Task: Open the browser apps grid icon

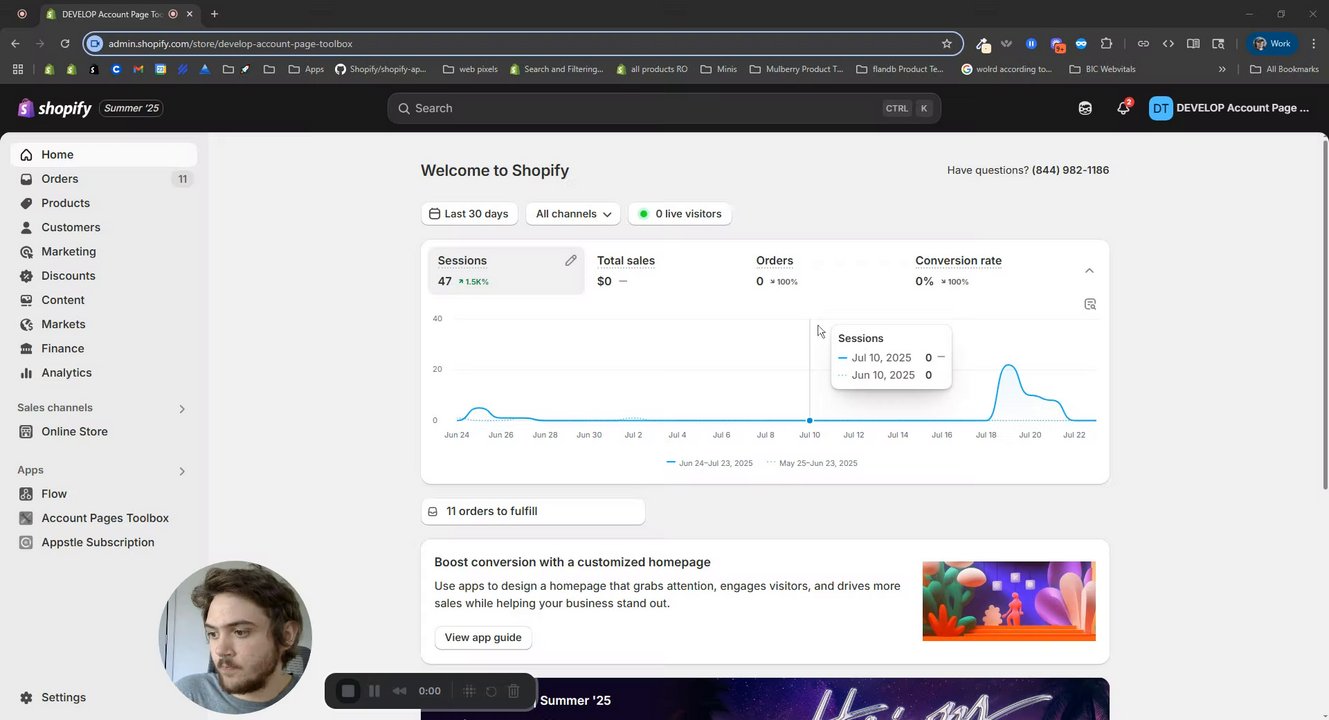Action: point(17,69)
